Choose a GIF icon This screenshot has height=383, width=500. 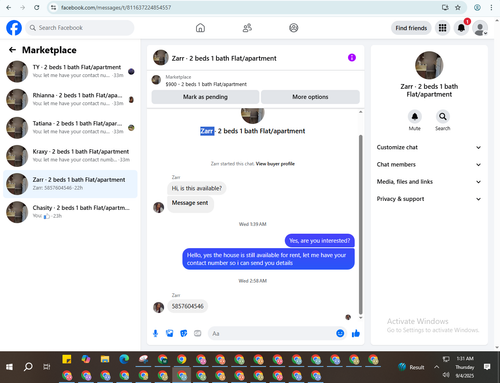click(x=198, y=333)
